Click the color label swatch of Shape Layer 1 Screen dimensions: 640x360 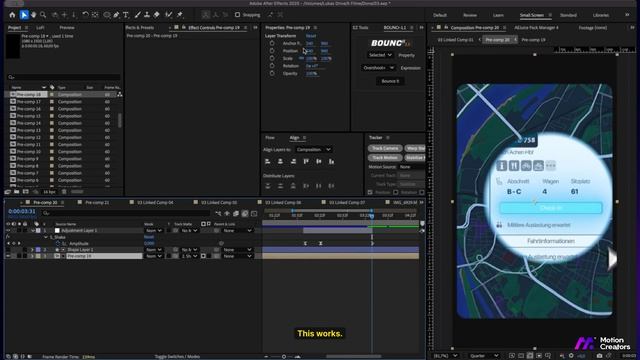[x=38, y=249]
